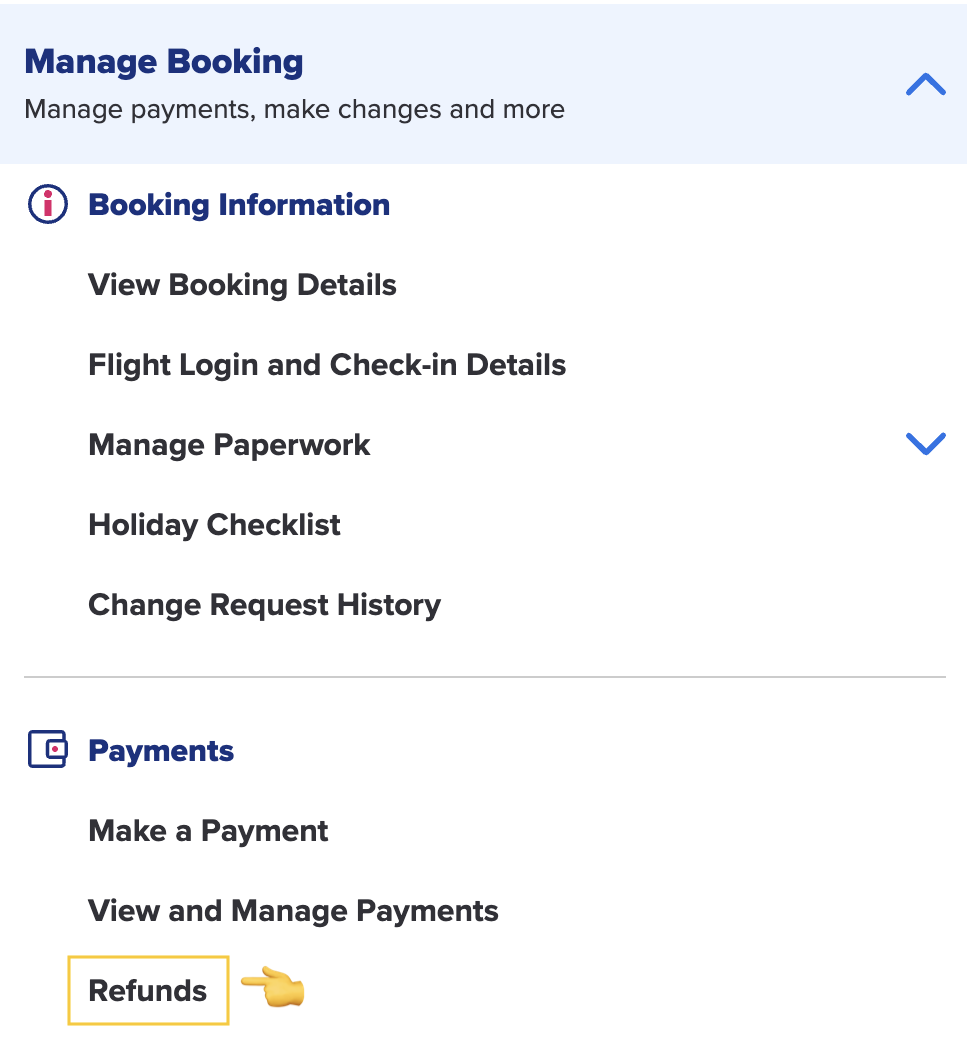Screen dimensions: 967x1039
Task: Click the Manage Booking title text
Action: [164, 62]
